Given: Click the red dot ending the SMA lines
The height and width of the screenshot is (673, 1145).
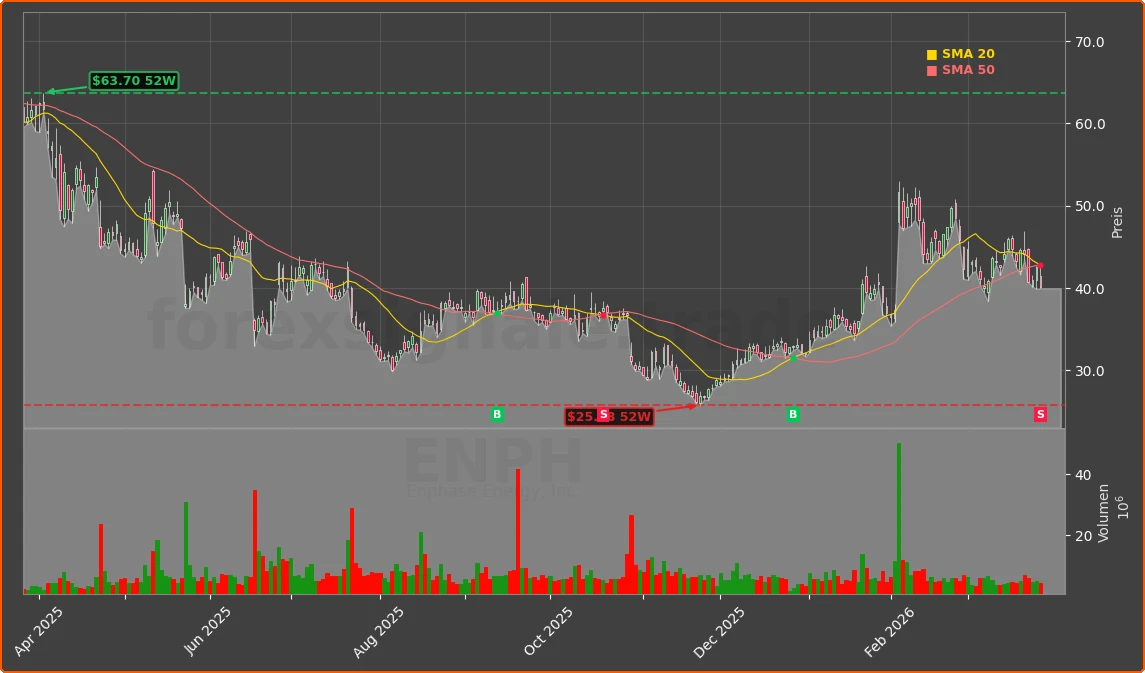Looking at the screenshot, I should (x=1041, y=266).
